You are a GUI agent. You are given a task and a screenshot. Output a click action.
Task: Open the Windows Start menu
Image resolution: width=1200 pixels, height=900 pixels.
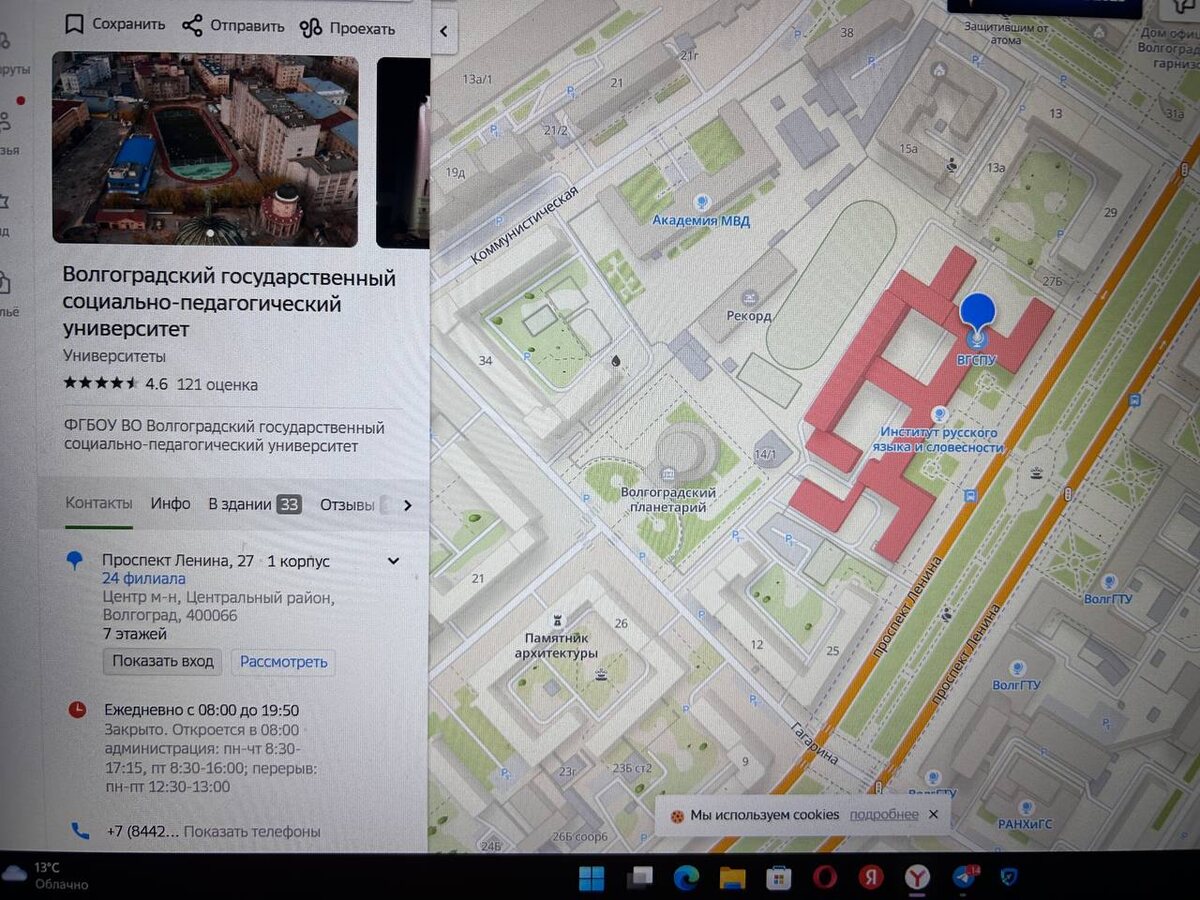(591, 878)
